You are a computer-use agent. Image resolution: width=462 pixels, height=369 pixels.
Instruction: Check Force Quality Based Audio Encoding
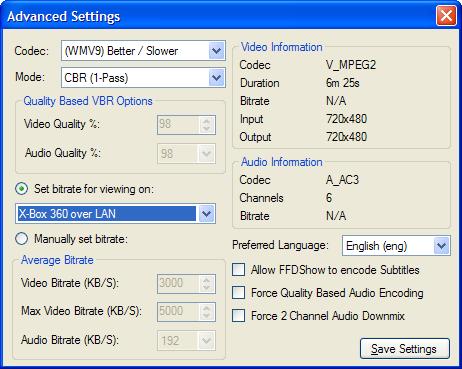pos(238,293)
